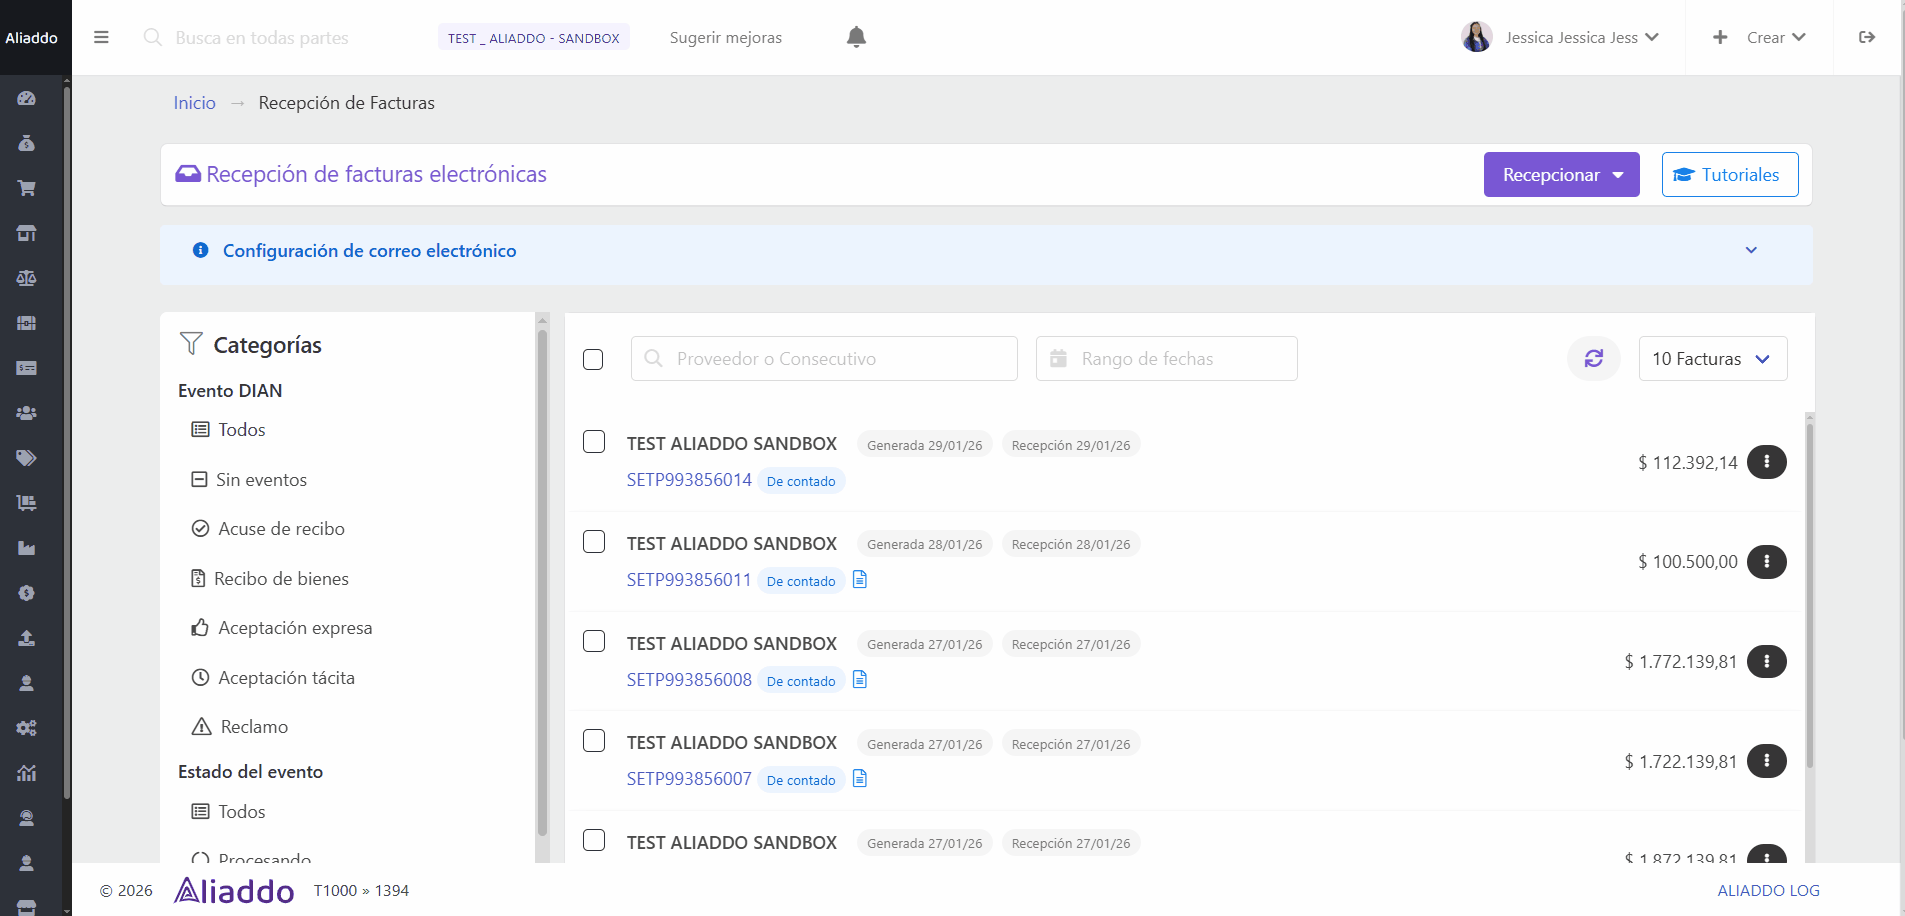Check the box for invoice SETP993856014

click(x=594, y=442)
